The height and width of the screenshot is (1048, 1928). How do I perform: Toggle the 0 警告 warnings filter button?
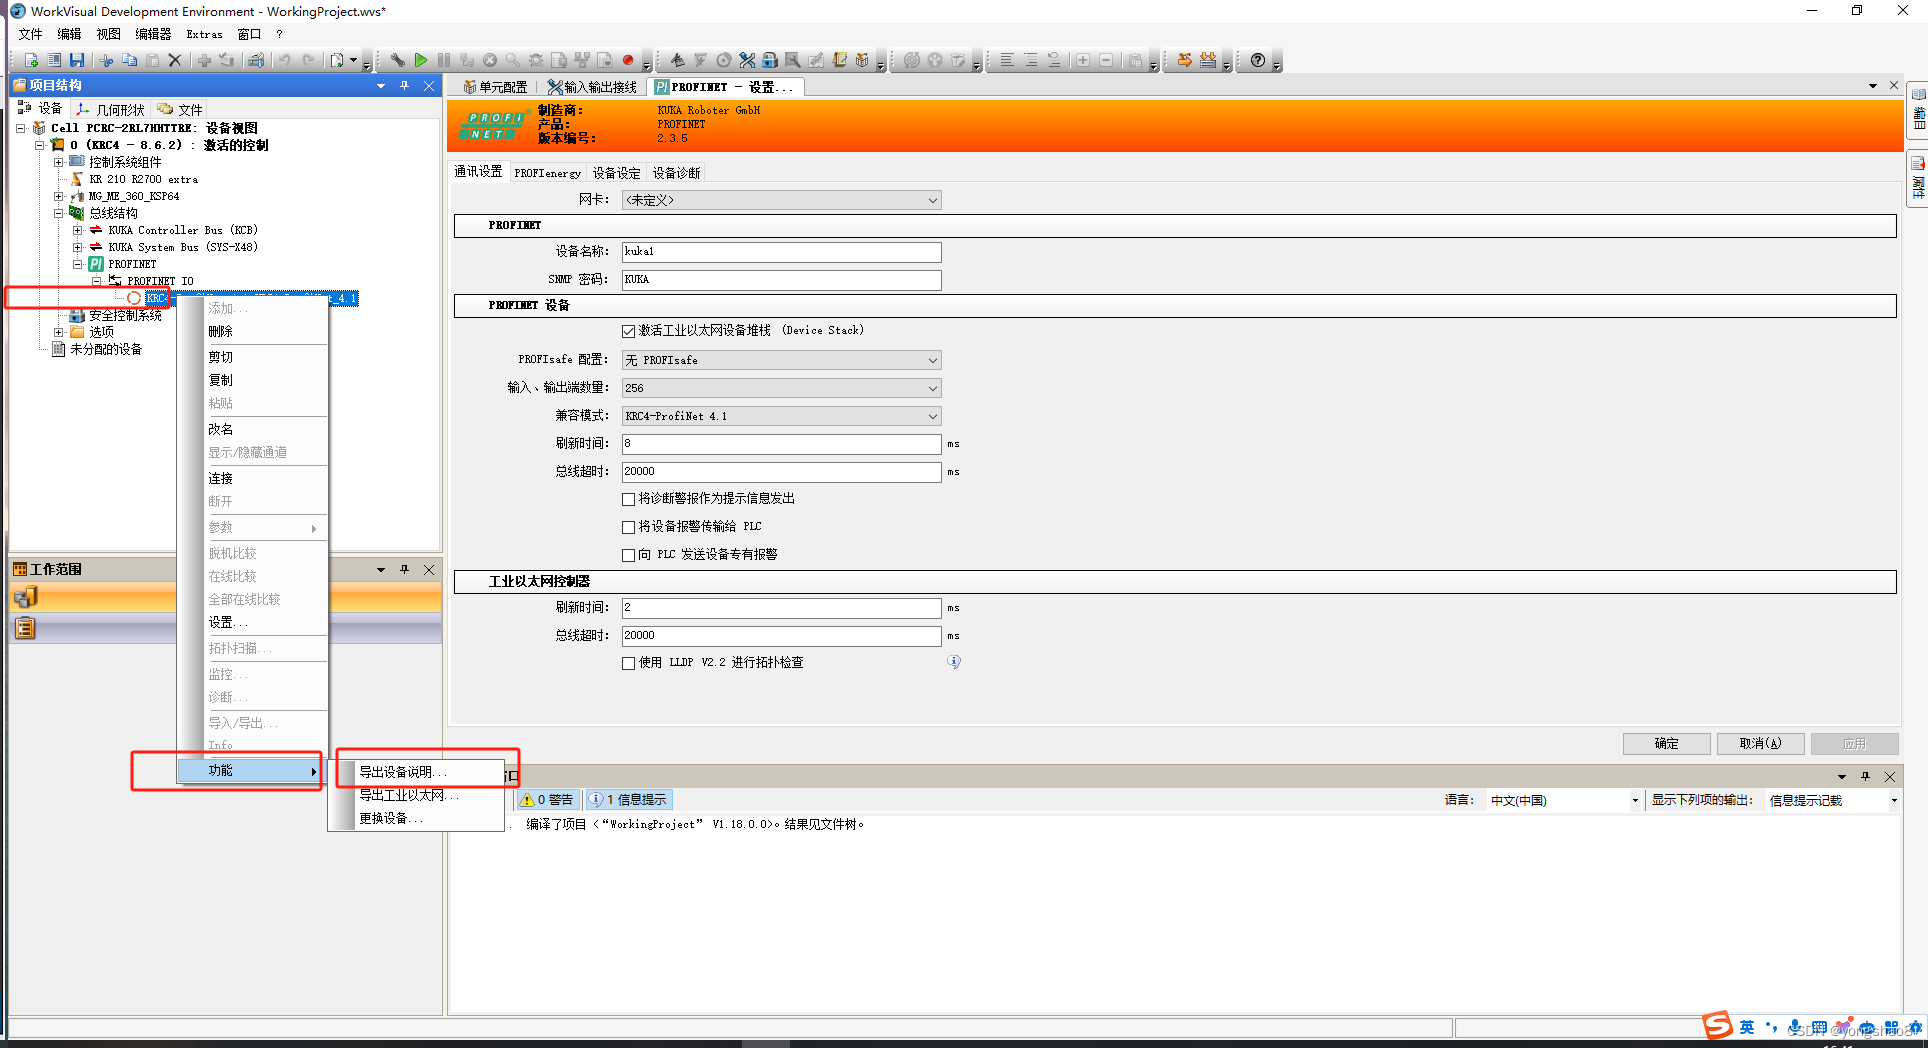point(547,800)
